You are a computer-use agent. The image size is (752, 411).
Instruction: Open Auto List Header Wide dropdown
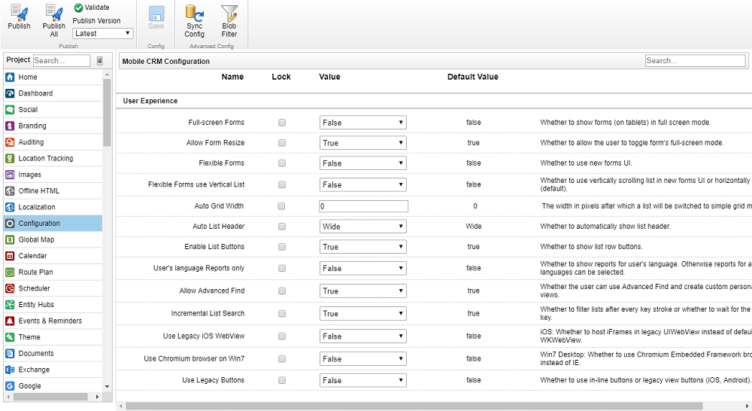click(363, 226)
